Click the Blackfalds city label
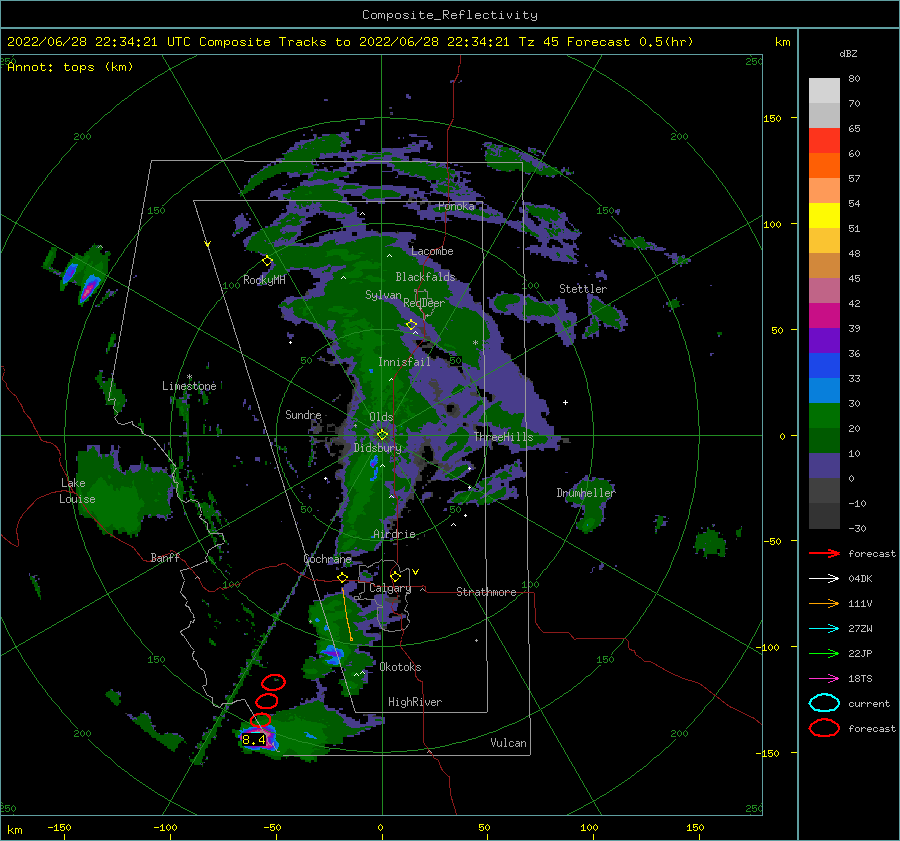Image resolution: width=900 pixels, height=841 pixels. (425, 277)
